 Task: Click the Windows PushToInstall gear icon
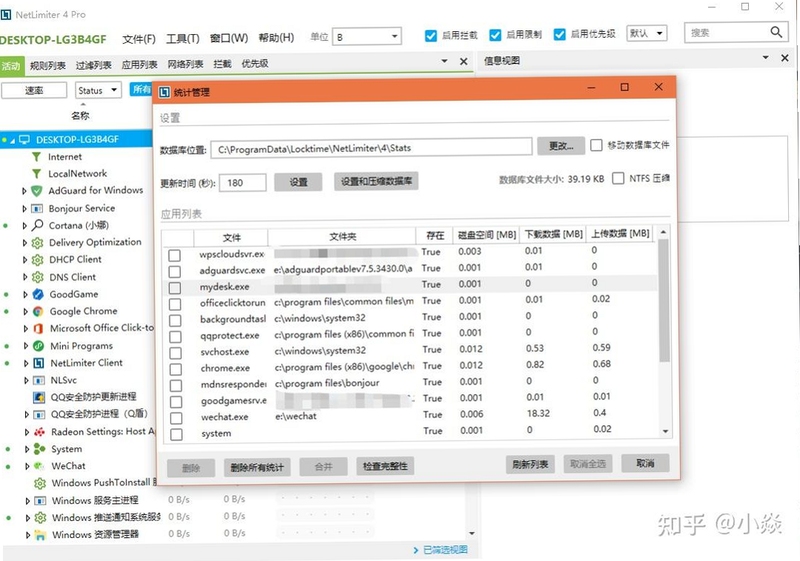tap(40, 483)
